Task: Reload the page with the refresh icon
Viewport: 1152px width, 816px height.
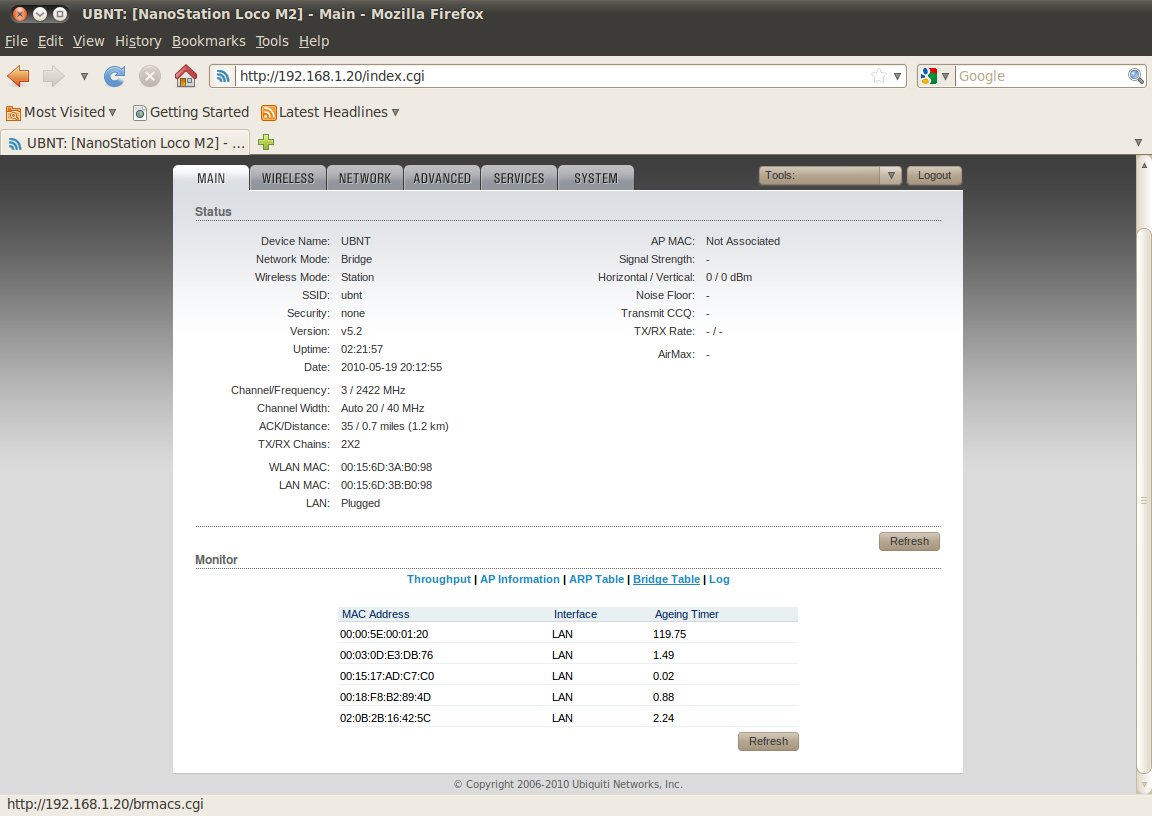Action: tap(115, 76)
